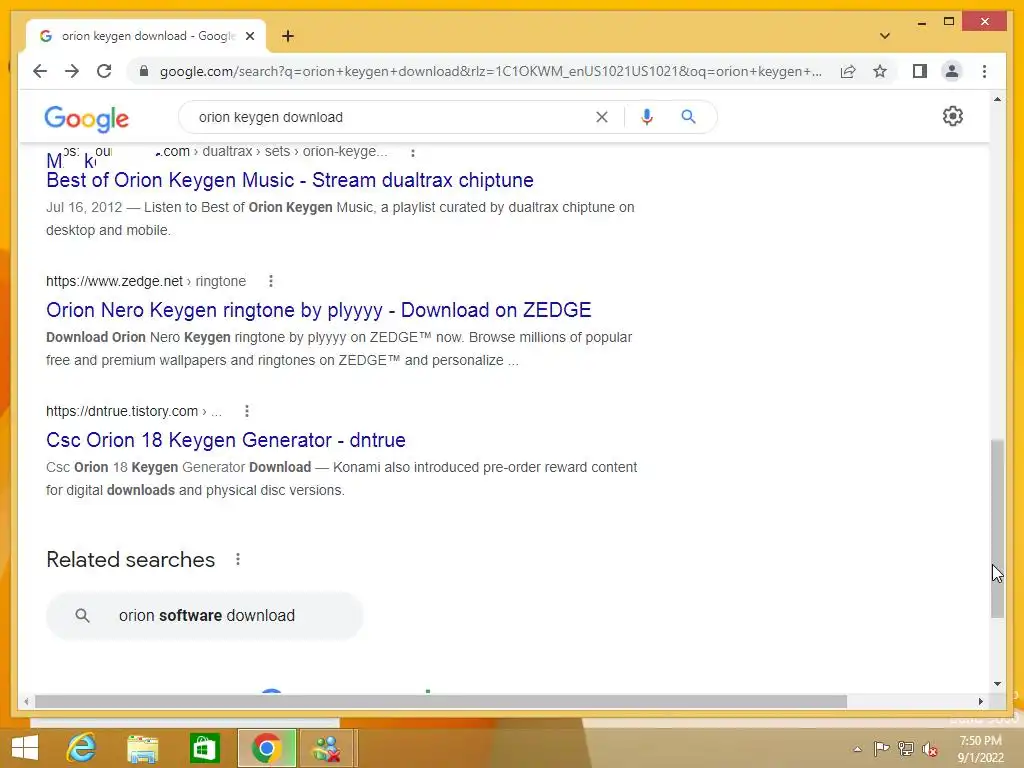Reload the Google search page
The width and height of the screenshot is (1024, 768).
point(104,71)
